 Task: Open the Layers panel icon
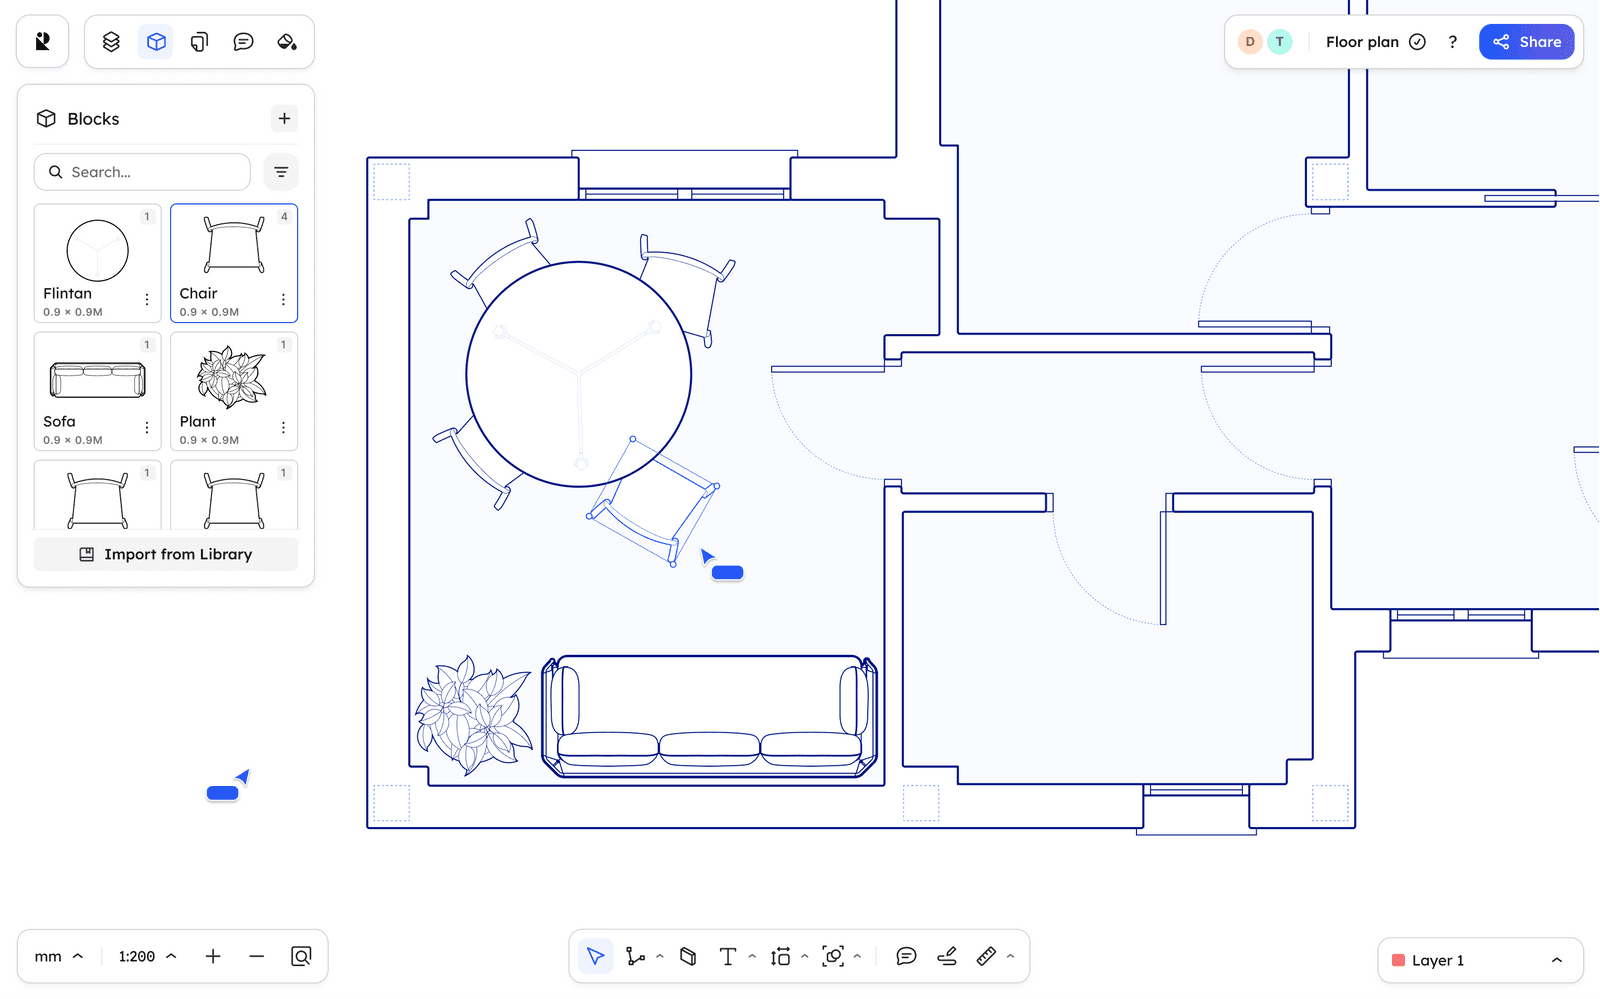111,41
